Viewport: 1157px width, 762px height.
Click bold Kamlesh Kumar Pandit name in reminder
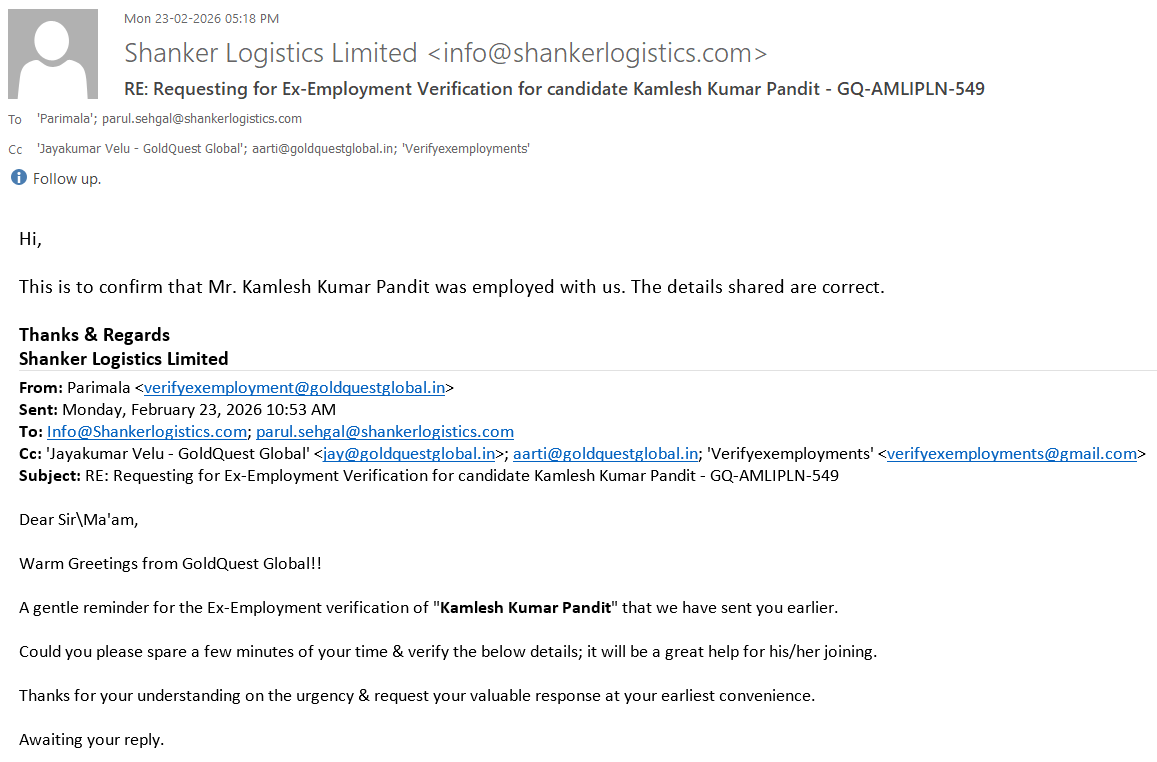(526, 608)
